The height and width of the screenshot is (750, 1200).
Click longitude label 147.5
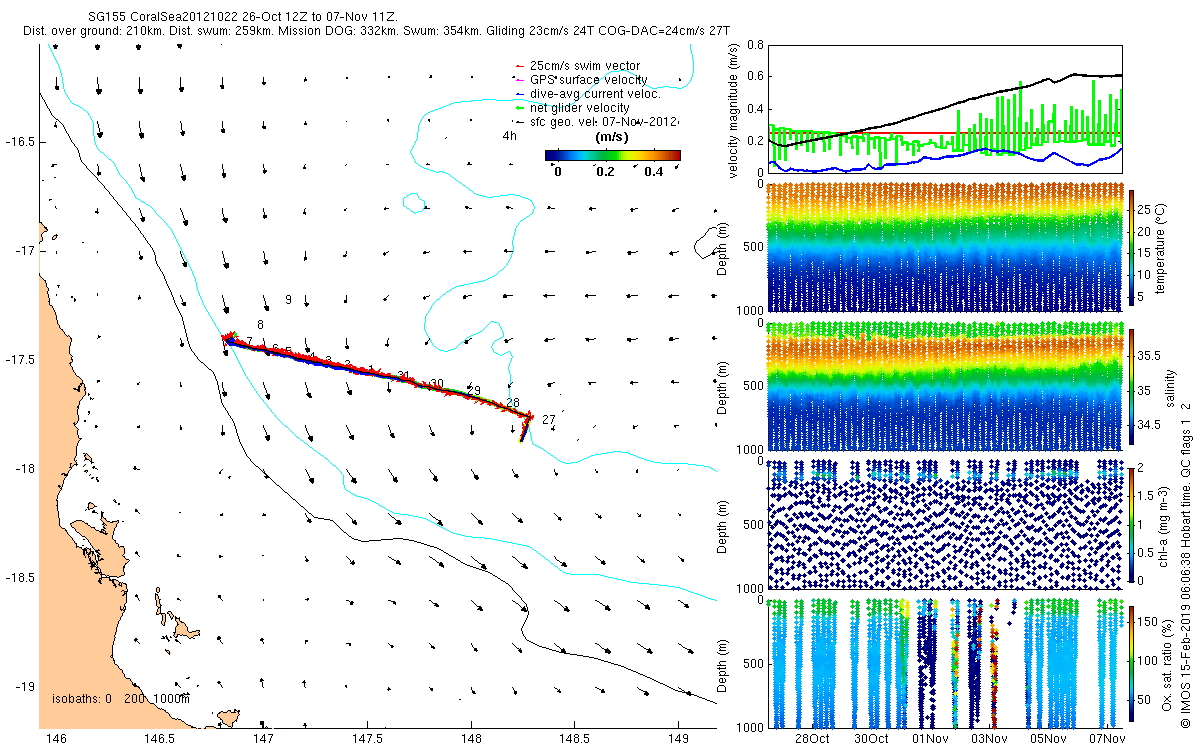point(367,739)
